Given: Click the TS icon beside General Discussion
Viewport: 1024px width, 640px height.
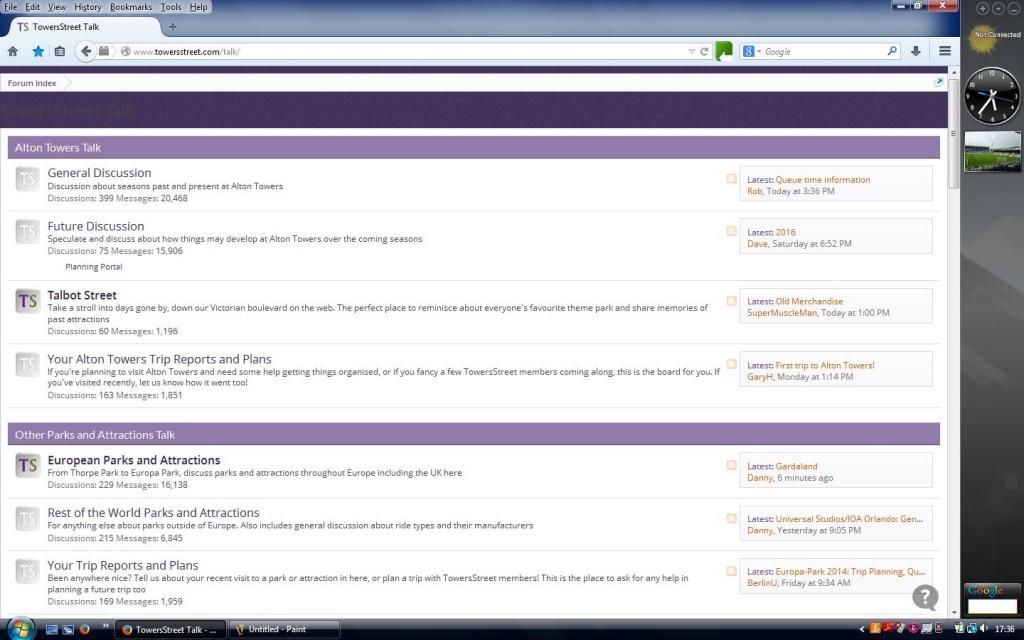Looking at the screenshot, I should 27,178.
